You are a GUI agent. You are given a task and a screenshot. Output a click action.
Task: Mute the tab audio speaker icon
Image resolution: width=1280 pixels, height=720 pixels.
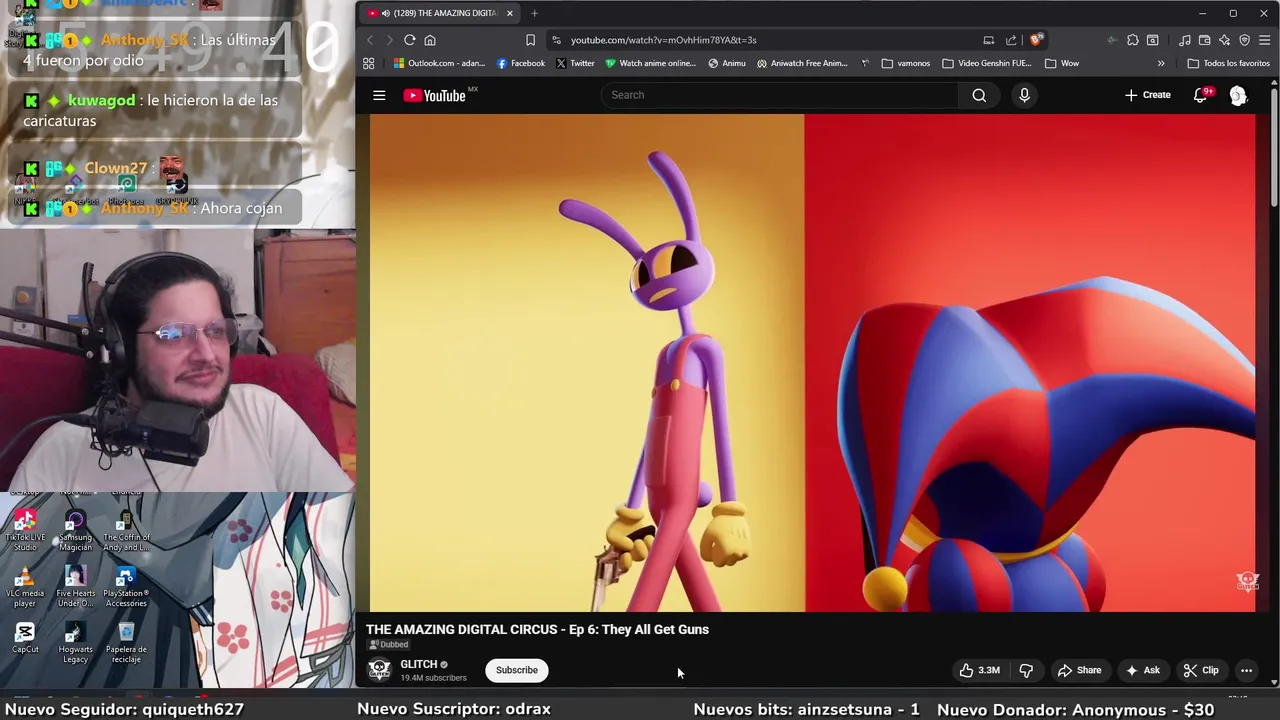(385, 13)
